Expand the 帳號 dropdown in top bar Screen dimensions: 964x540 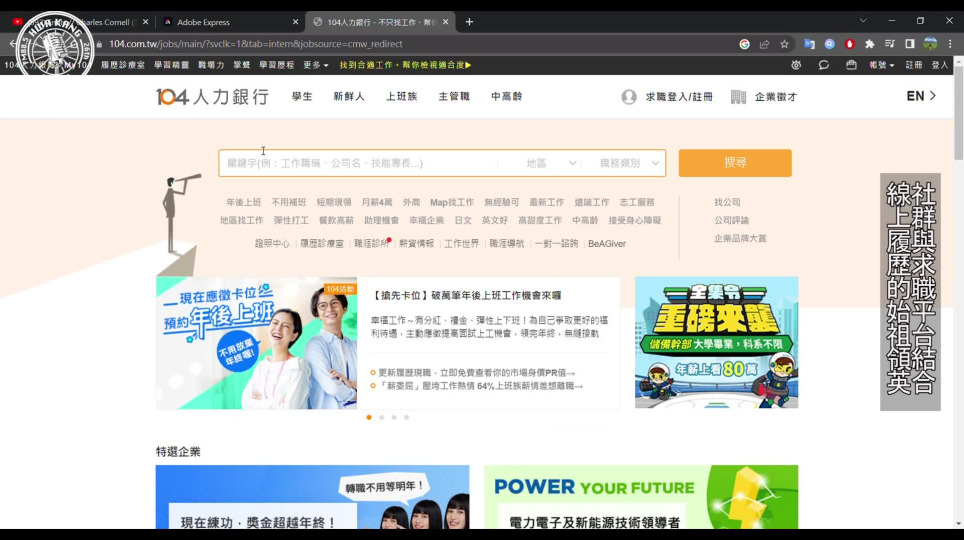point(881,65)
